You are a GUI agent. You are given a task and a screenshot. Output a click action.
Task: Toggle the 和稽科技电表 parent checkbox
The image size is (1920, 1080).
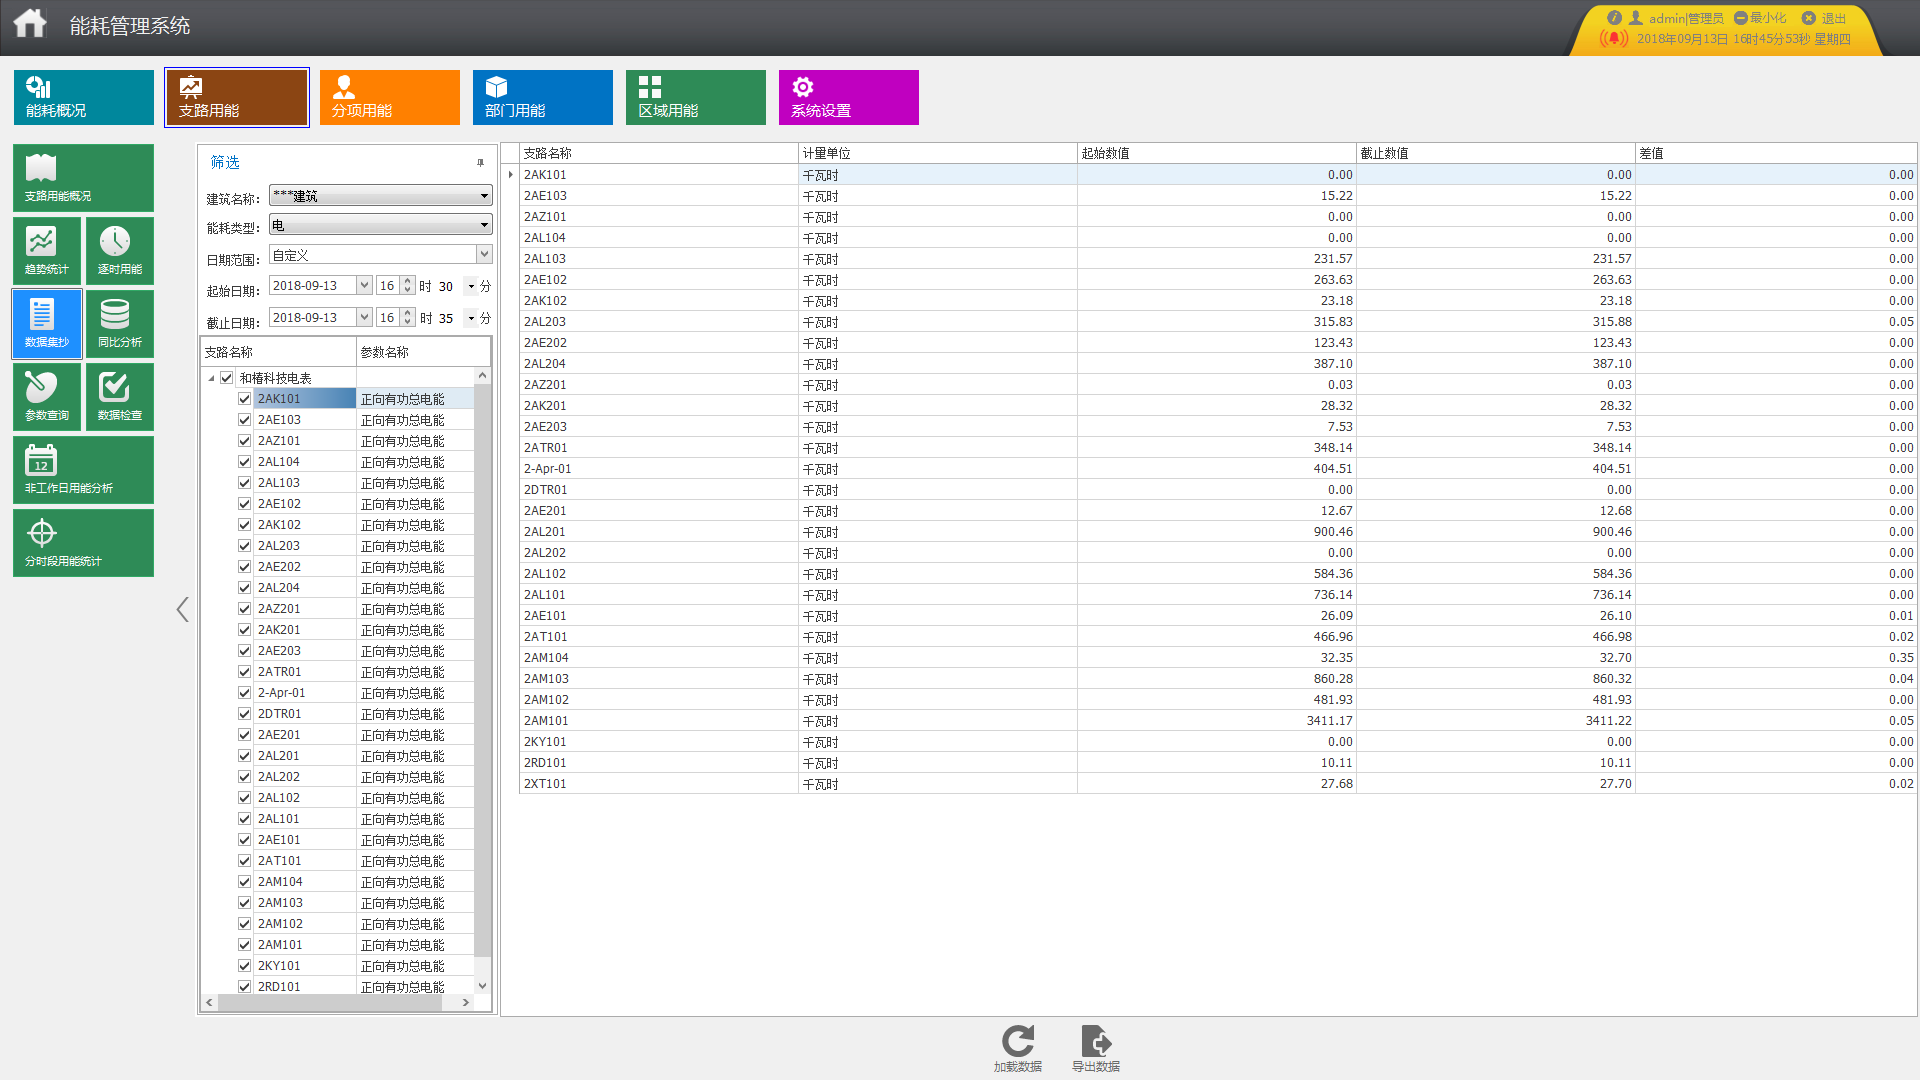tap(227, 378)
